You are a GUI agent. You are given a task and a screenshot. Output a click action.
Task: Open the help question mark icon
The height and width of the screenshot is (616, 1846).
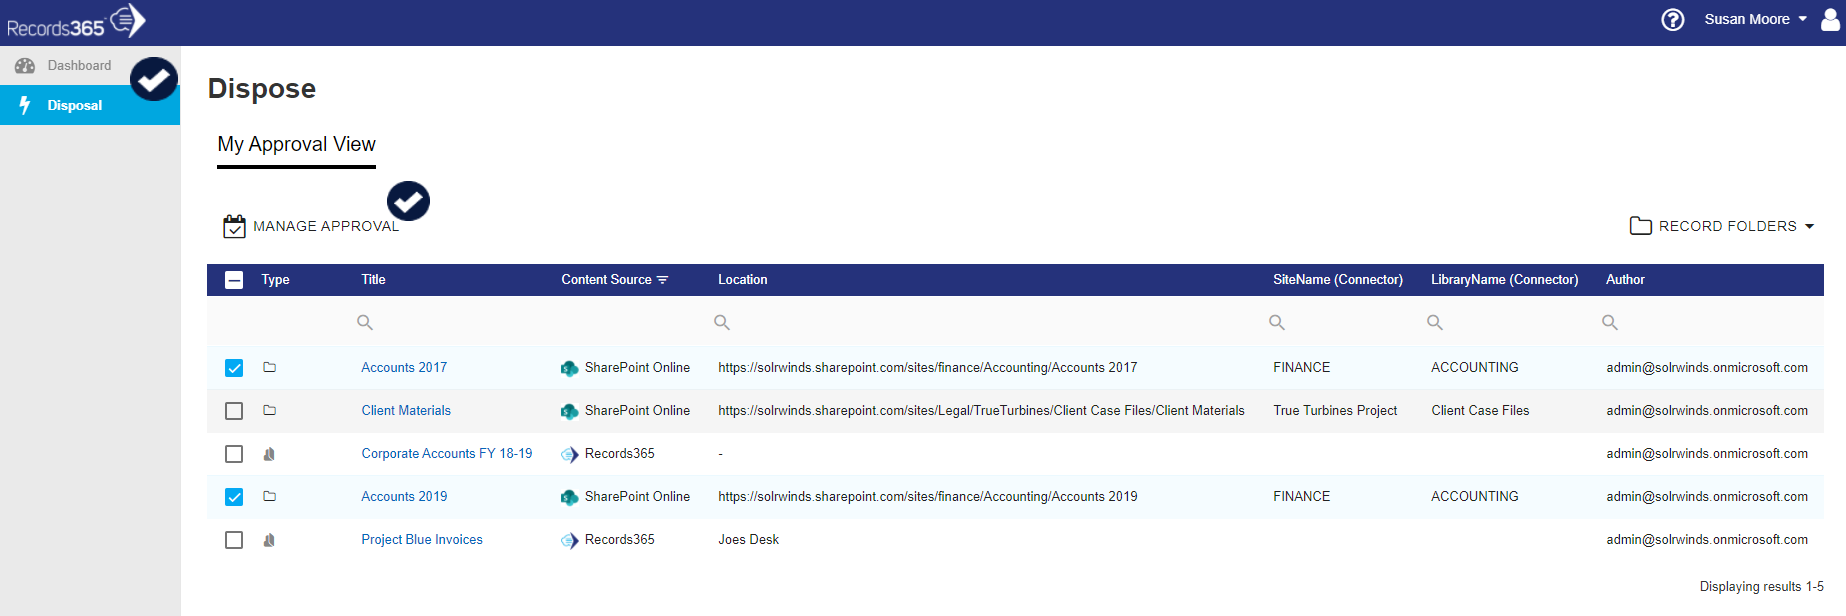click(1672, 20)
